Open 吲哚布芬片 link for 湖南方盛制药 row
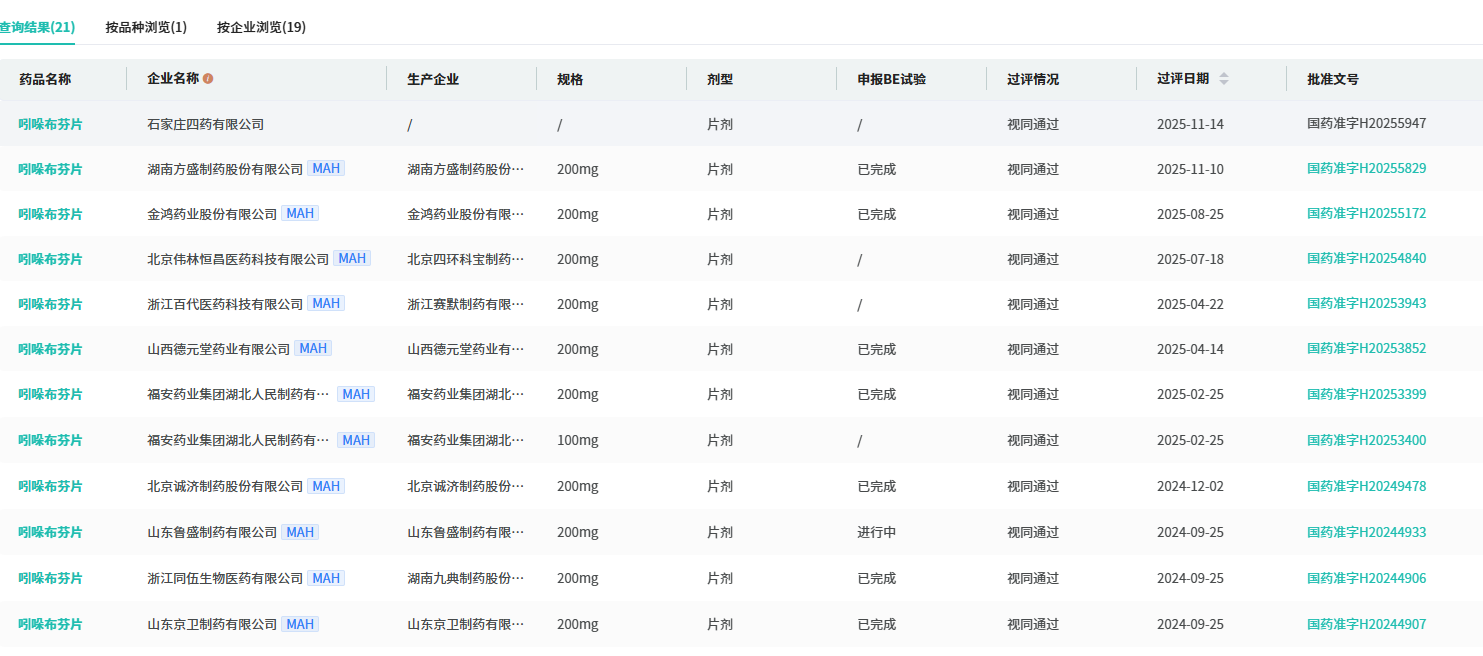This screenshot has height=656, width=1483. click(50, 169)
